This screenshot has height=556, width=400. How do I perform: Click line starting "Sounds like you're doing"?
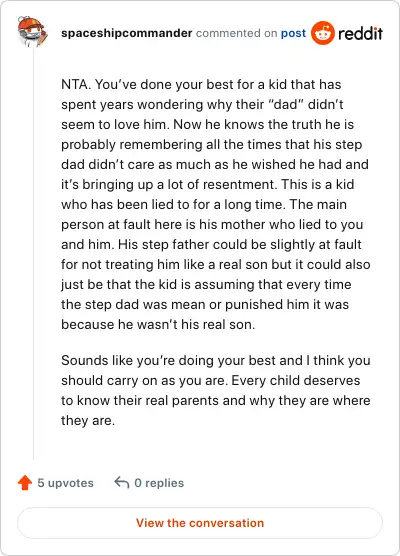tap(216, 361)
